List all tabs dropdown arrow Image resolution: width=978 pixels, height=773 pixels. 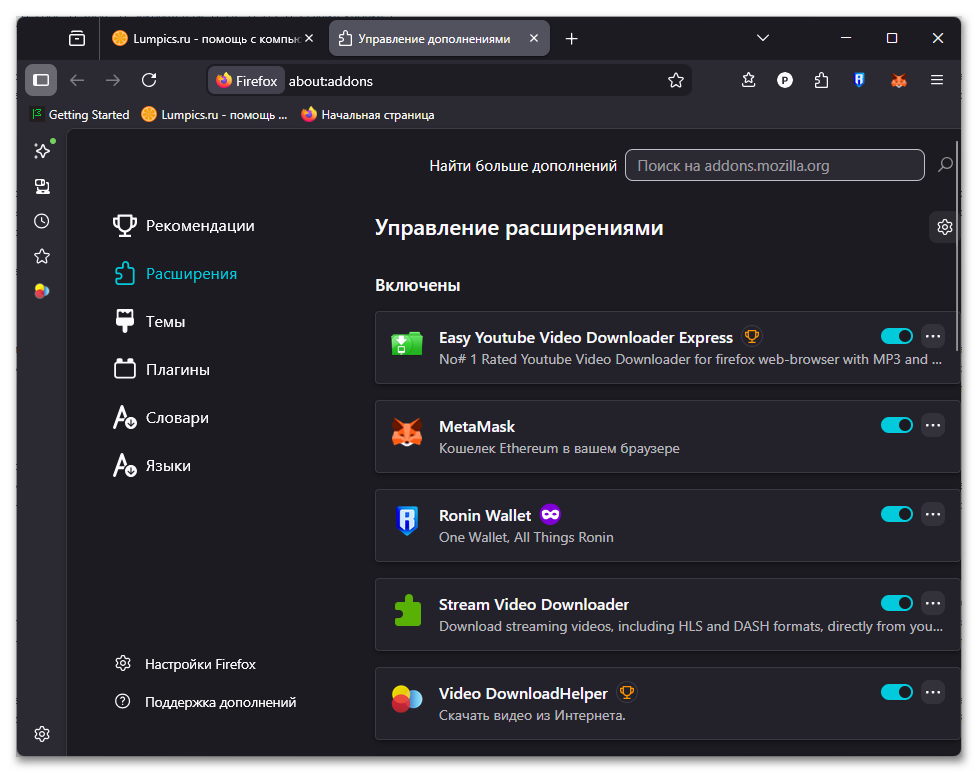coord(763,38)
